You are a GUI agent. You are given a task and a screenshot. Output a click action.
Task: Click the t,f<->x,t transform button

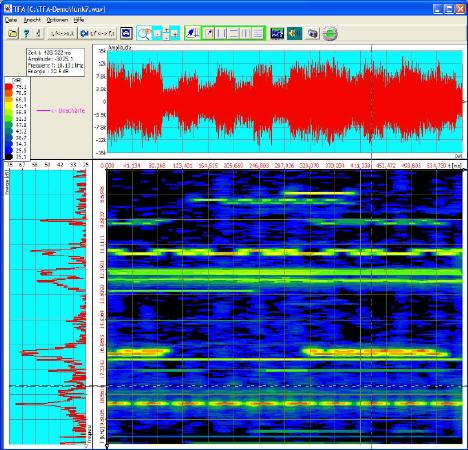(62, 33)
